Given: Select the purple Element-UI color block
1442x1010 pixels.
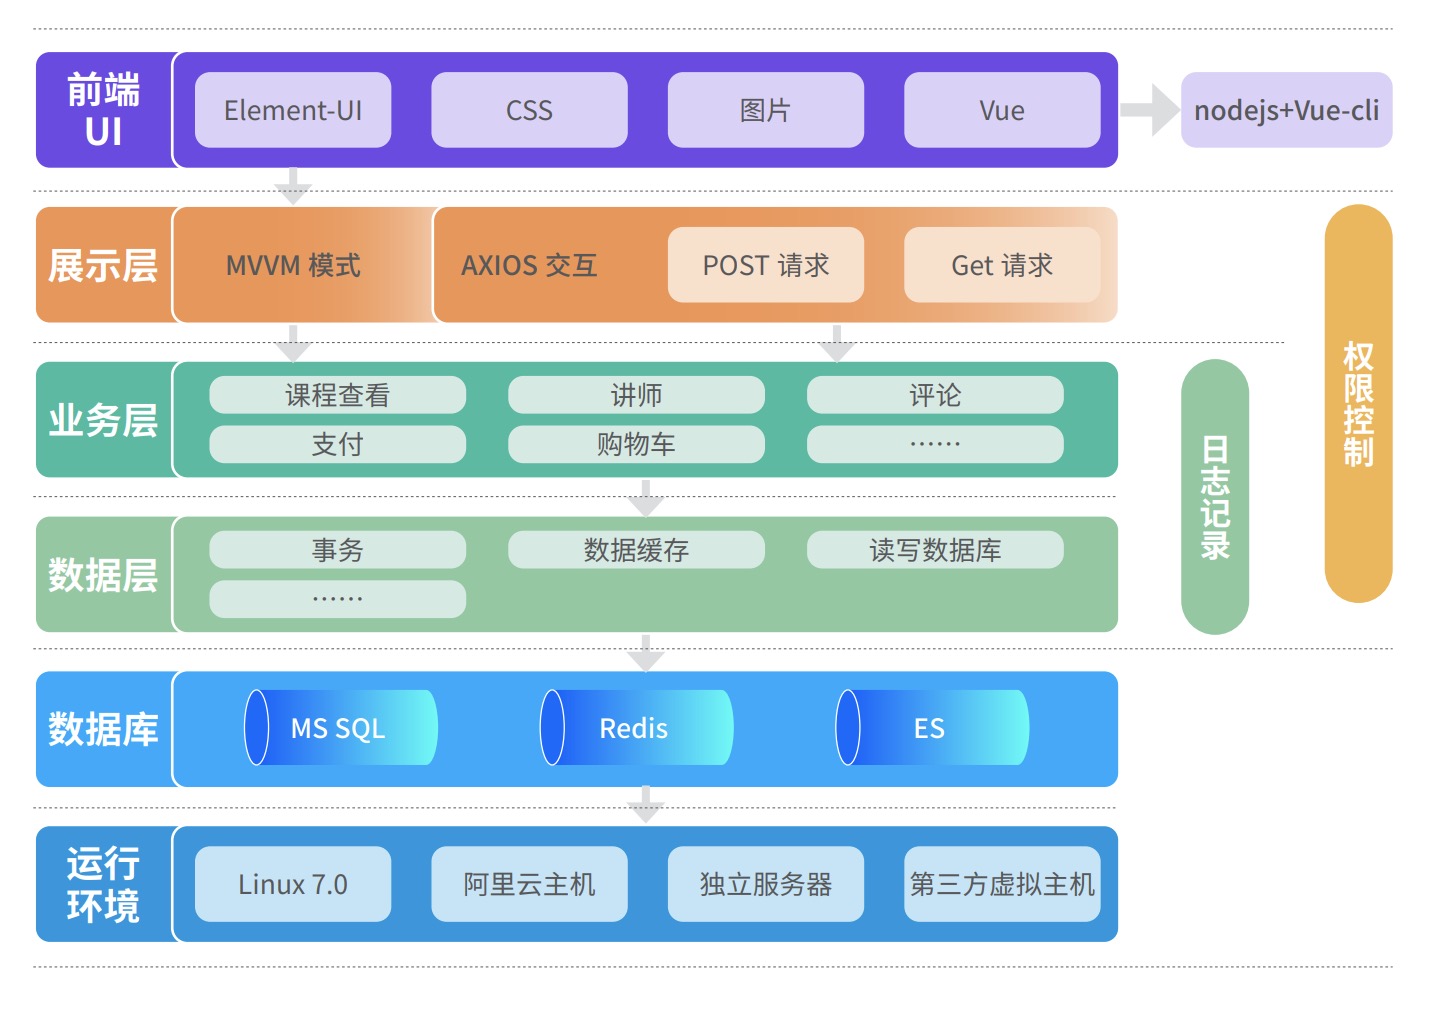Looking at the screenshot, I should [291, 110].
